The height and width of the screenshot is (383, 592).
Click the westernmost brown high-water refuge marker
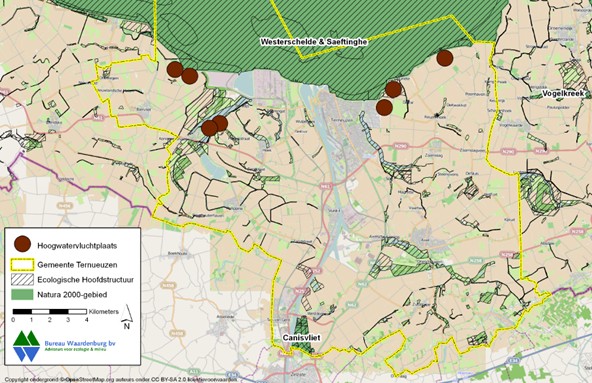(175, 69)
